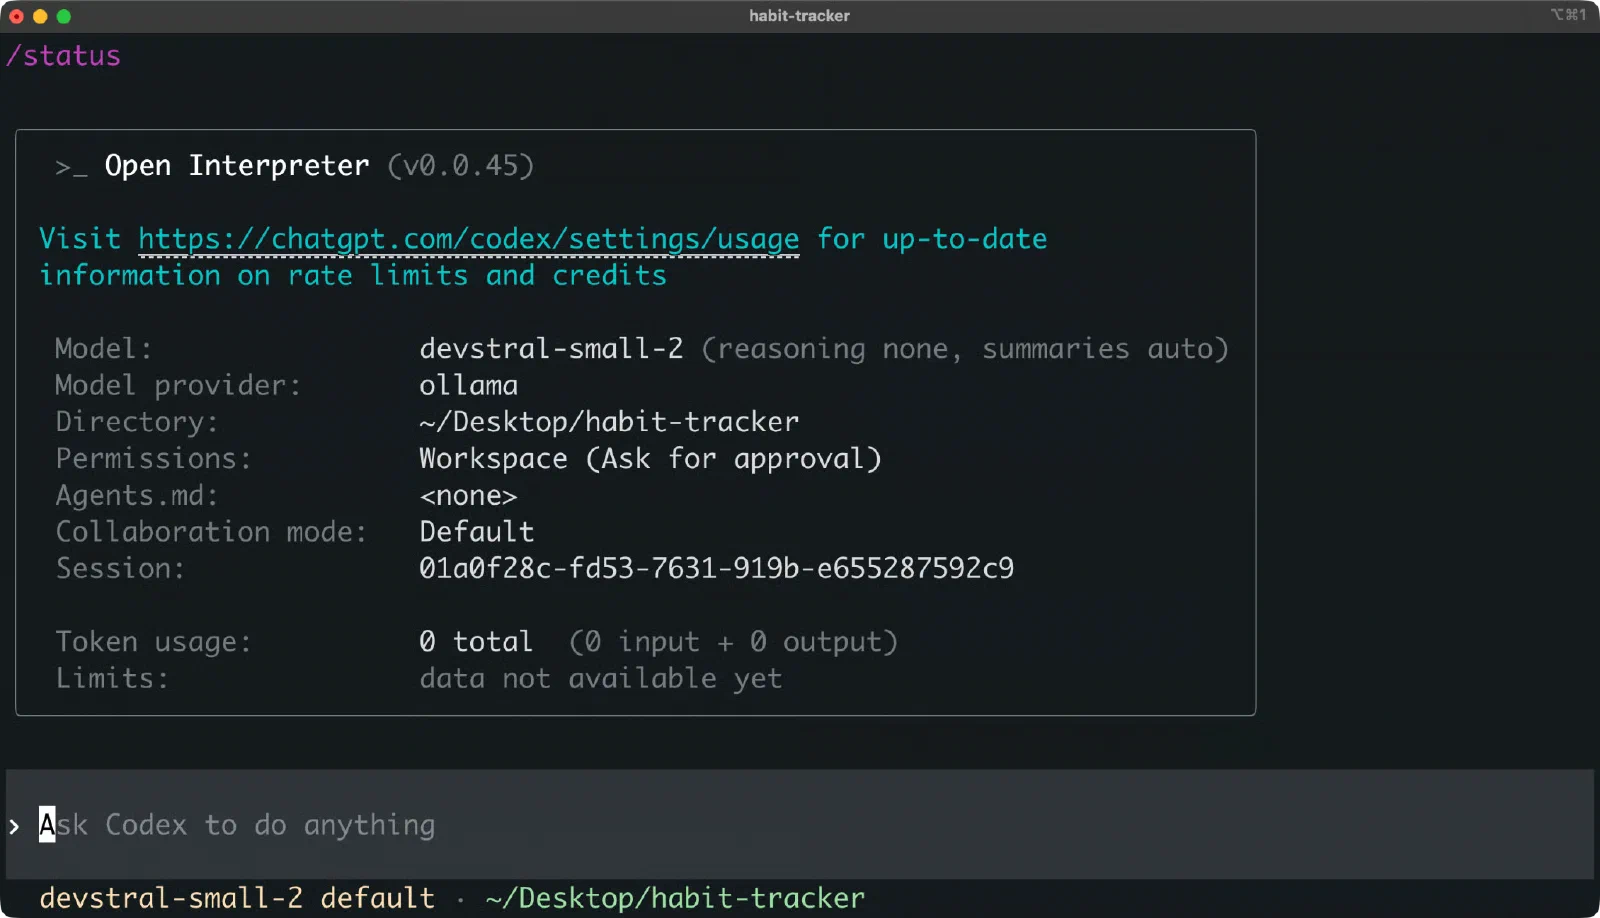Close the habit-tracker terminal window
The width and height of the screenshot is (1600, 918).
pyautogui.click(x=16, y=16)
